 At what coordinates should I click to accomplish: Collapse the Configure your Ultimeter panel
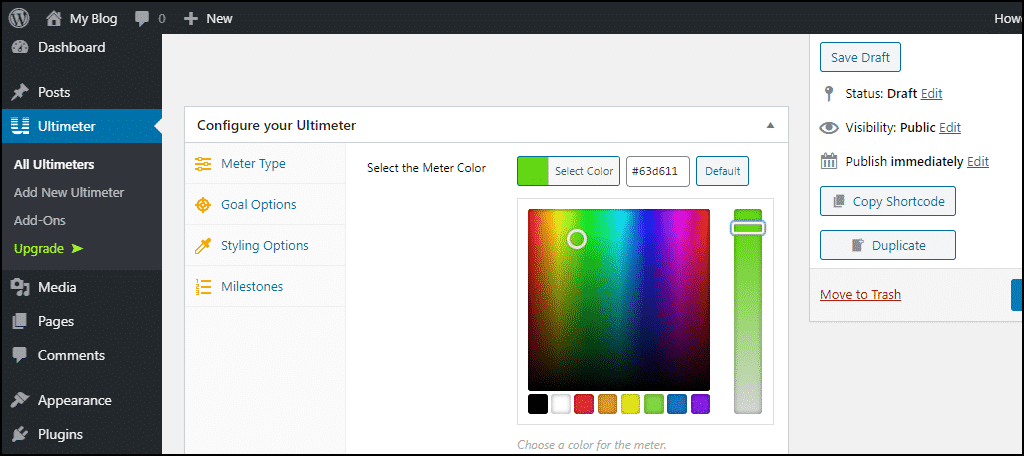[x=771, y=125]
